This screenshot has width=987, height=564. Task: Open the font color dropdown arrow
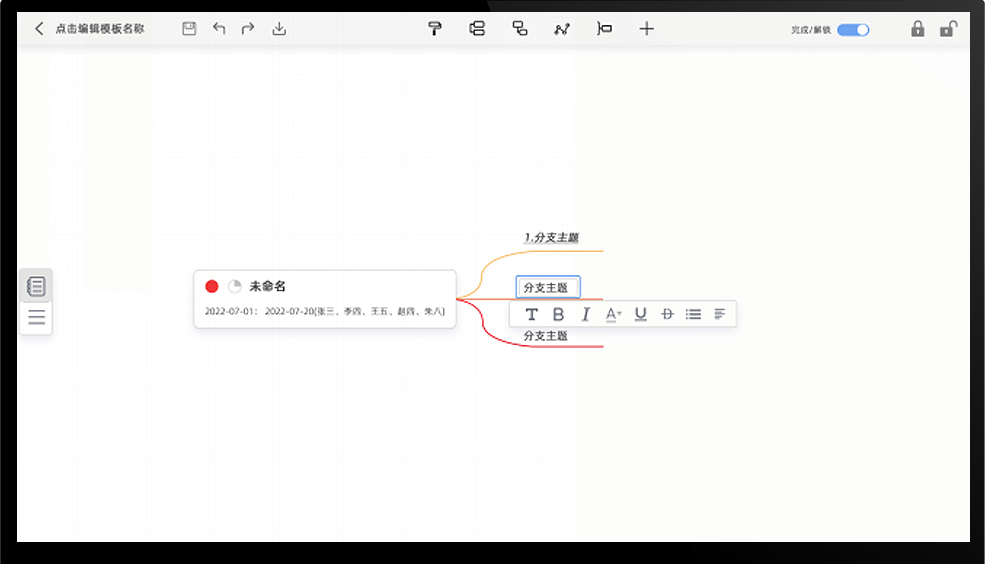tap(619, 313)
